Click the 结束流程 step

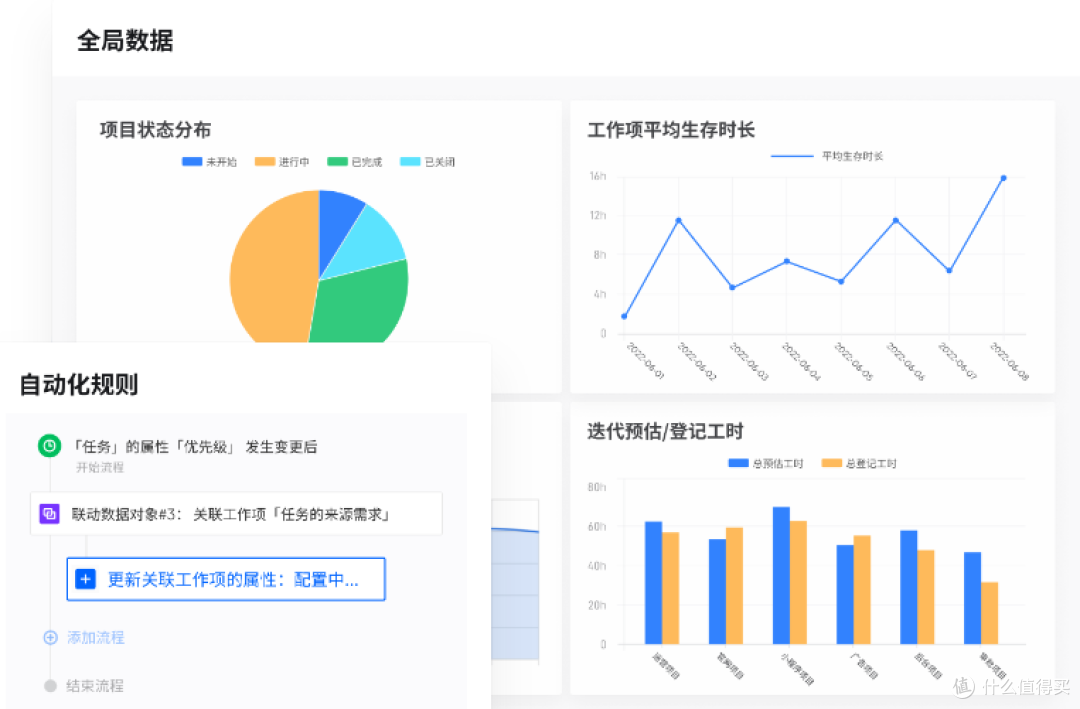pos(95,686)
